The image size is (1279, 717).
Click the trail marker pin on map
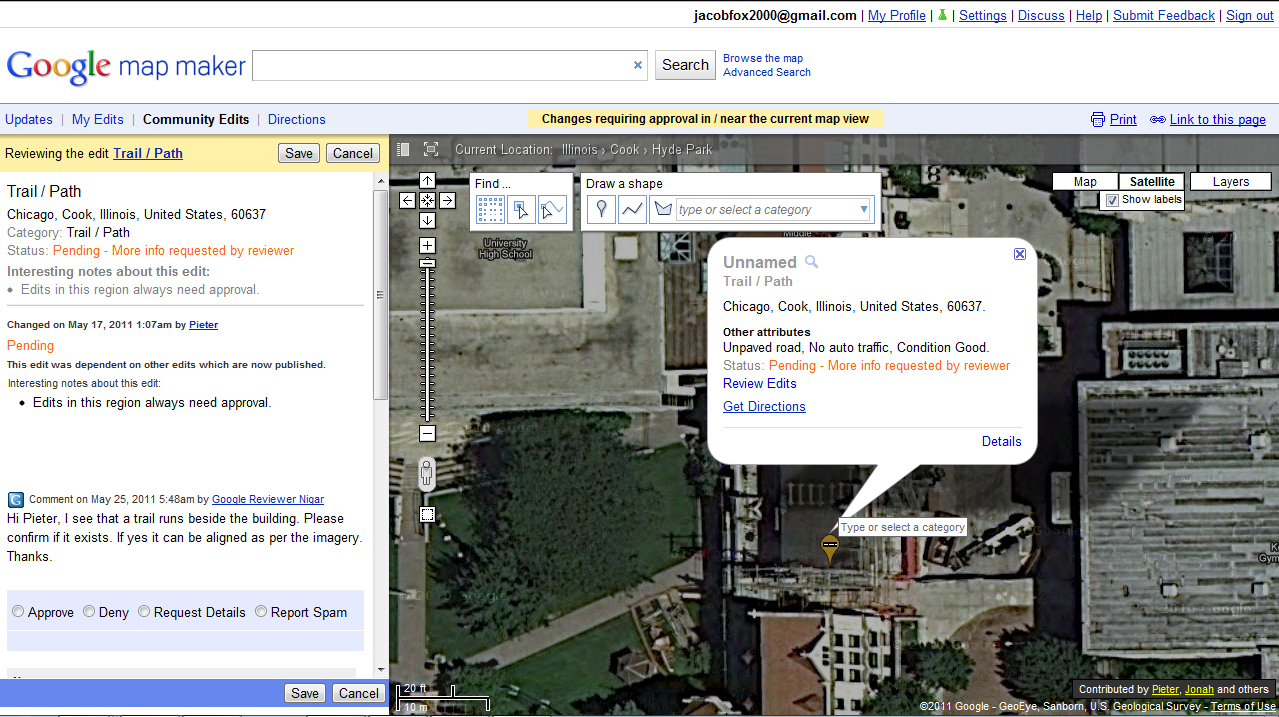(829, 548)
